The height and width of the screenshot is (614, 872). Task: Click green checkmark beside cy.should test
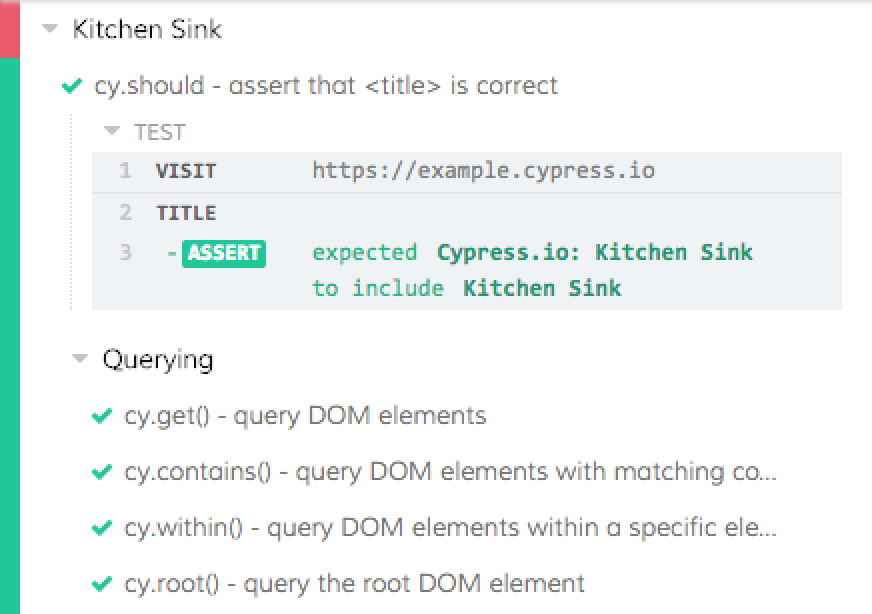71,87
